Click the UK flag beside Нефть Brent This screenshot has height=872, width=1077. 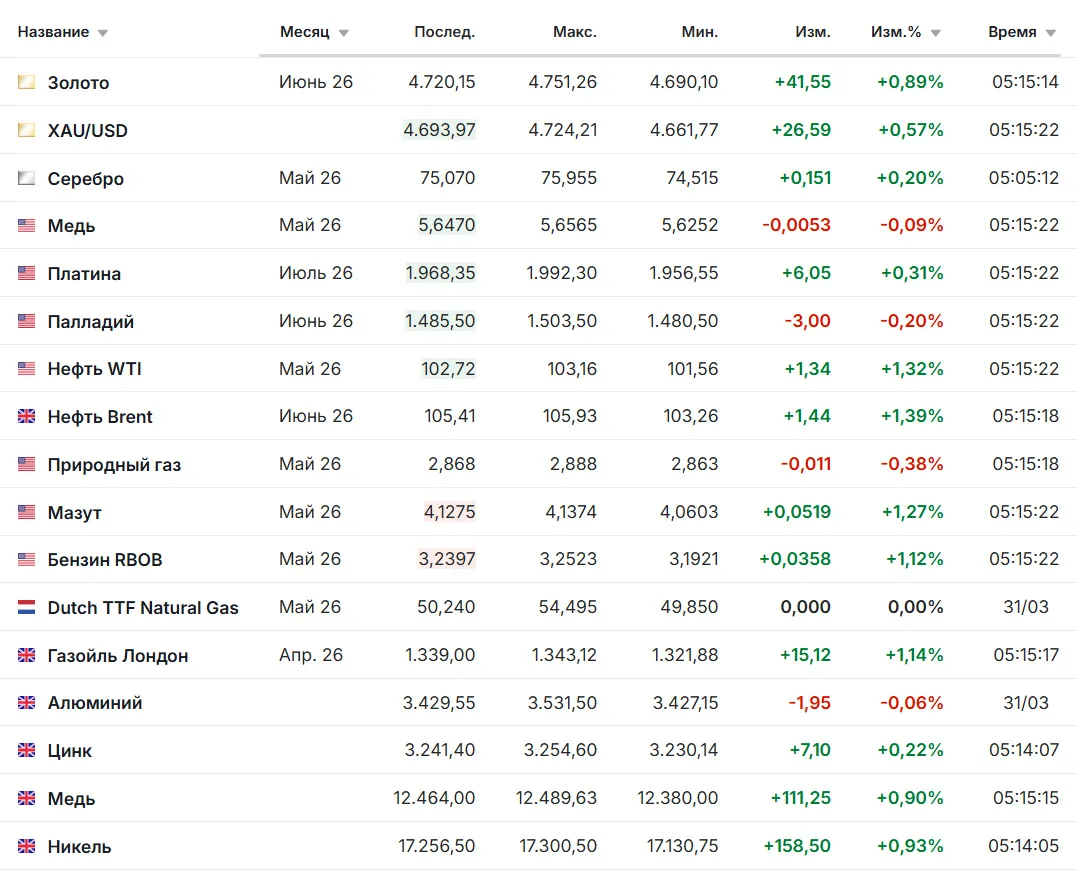click(x=26, y=416)
